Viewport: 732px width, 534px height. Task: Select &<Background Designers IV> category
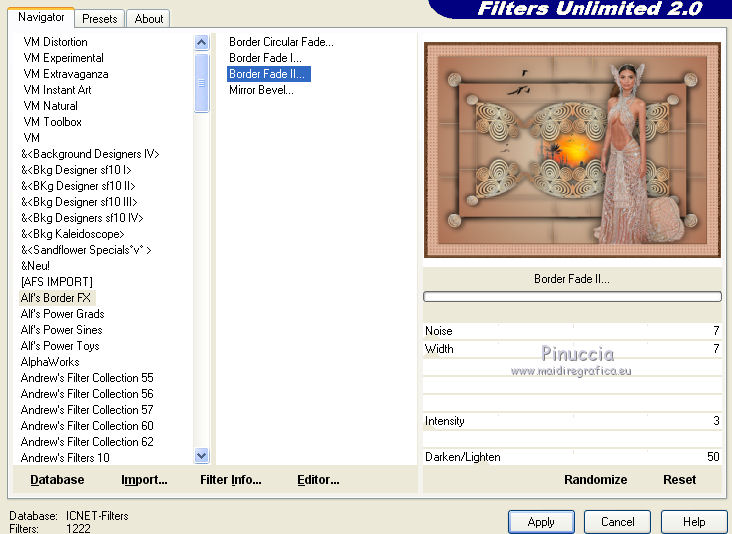click(90, 154)
